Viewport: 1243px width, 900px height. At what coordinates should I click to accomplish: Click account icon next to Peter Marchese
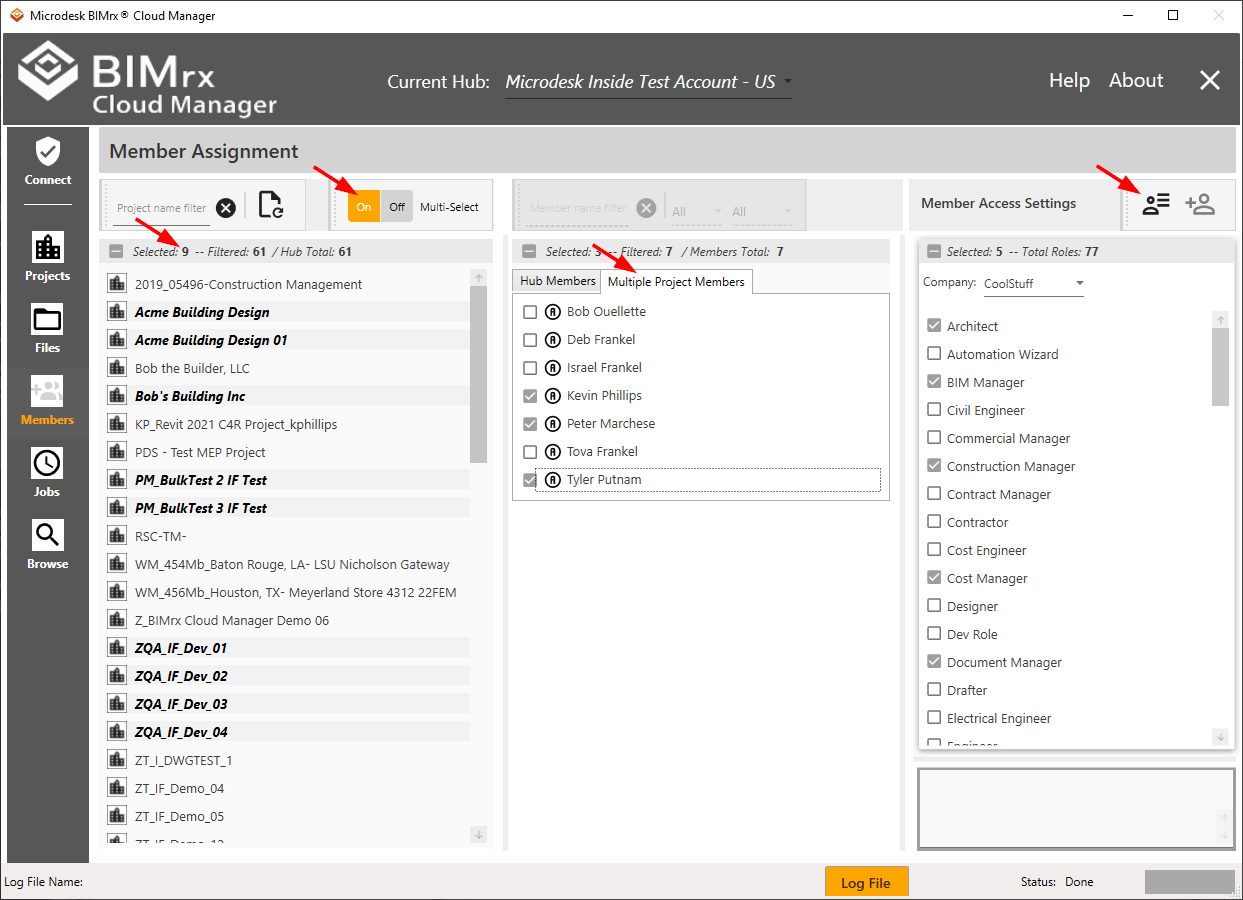tap(552, 424)
